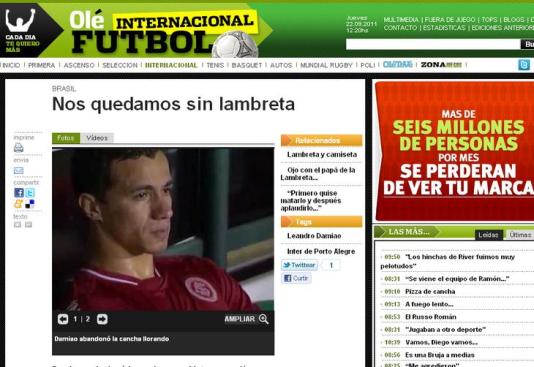
Task: Click the print article printer icon
Action: [x=19, y=147]
